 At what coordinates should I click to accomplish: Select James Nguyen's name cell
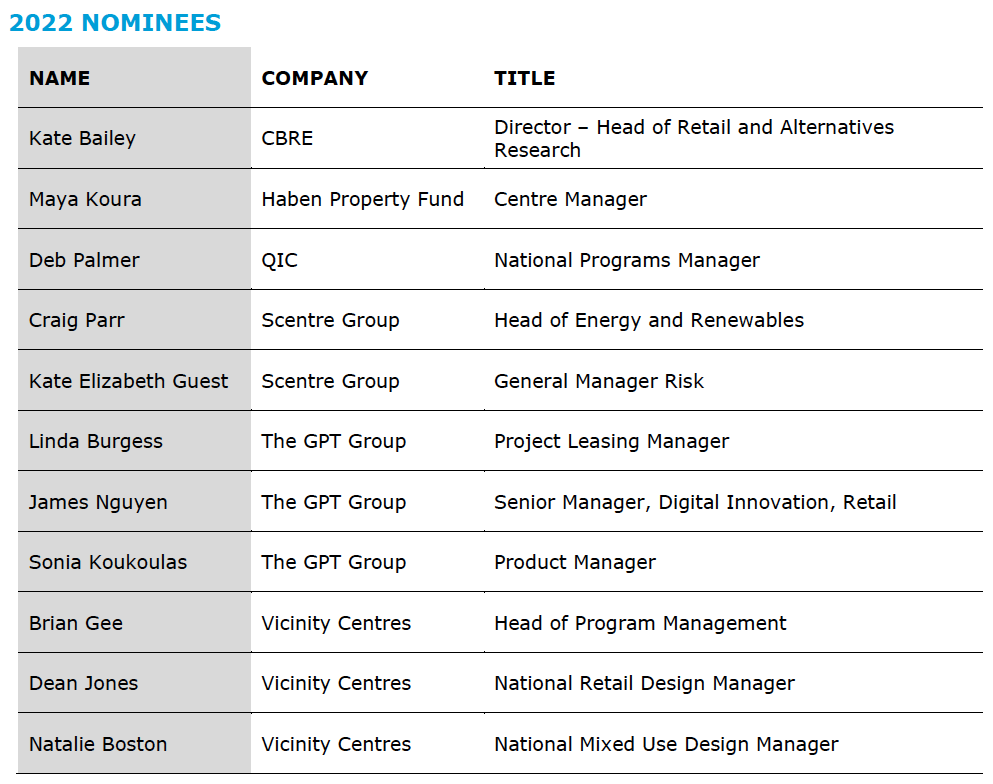pyautogui.click(x=98, y=502)
